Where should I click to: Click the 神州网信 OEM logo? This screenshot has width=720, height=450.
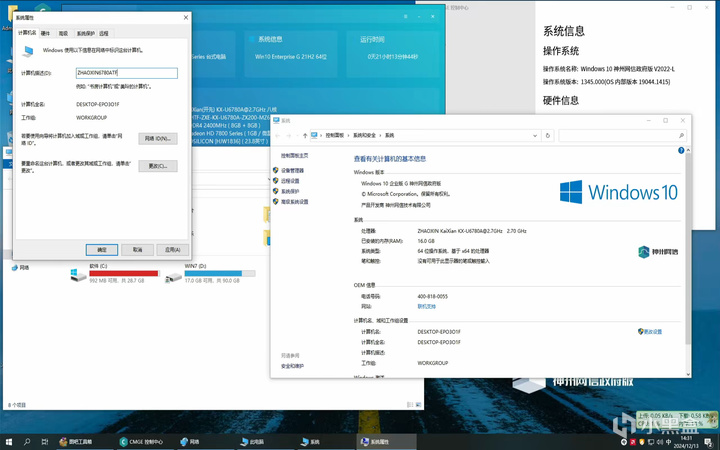(x=658, y=252)
